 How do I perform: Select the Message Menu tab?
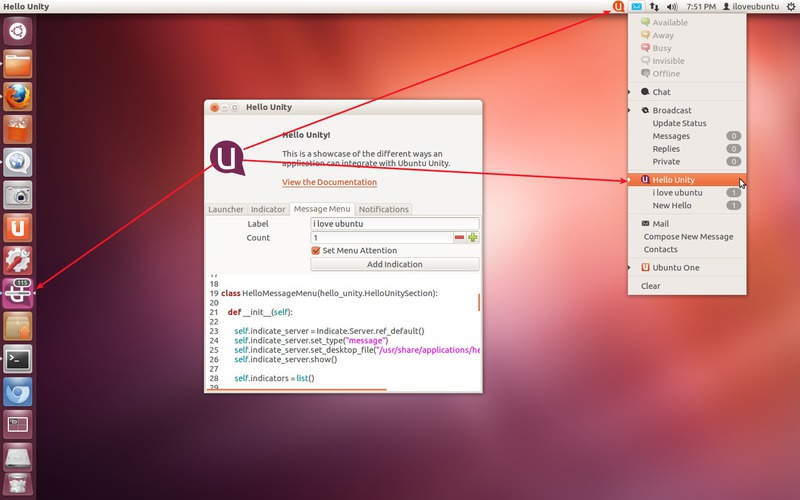(322, 209)
